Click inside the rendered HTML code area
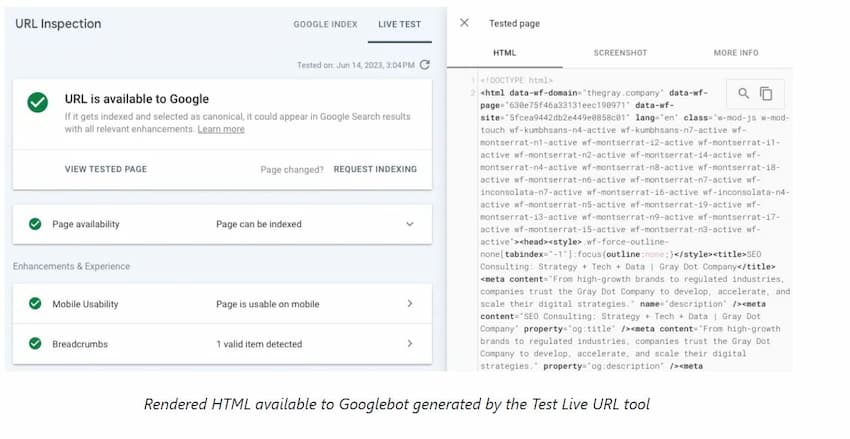This screenshot has width=850, height=439. 620,250
